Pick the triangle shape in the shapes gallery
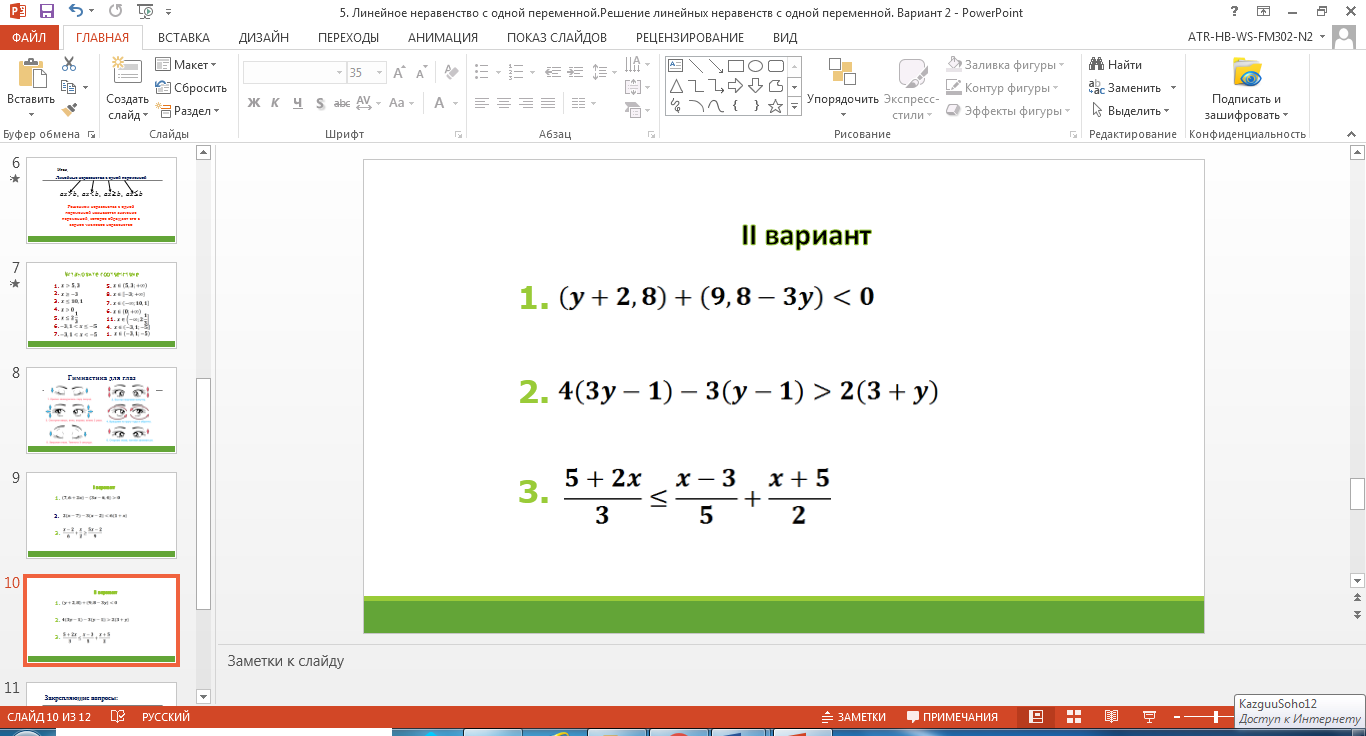This screenshot has height=736, width=1366. (676, 86)
